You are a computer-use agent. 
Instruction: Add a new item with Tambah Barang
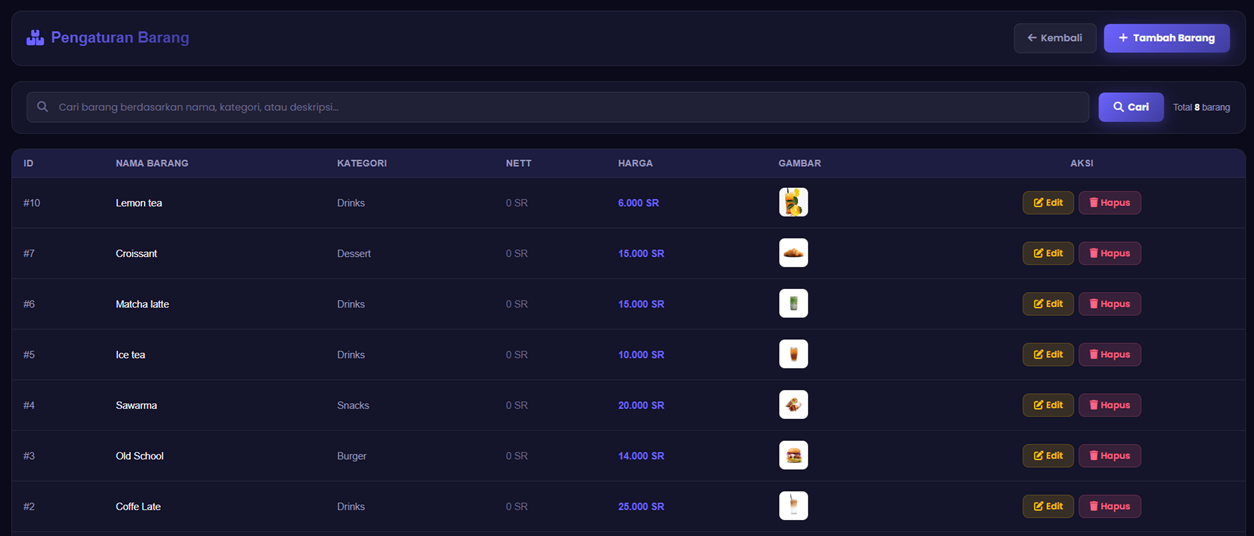coord(1166,38)
